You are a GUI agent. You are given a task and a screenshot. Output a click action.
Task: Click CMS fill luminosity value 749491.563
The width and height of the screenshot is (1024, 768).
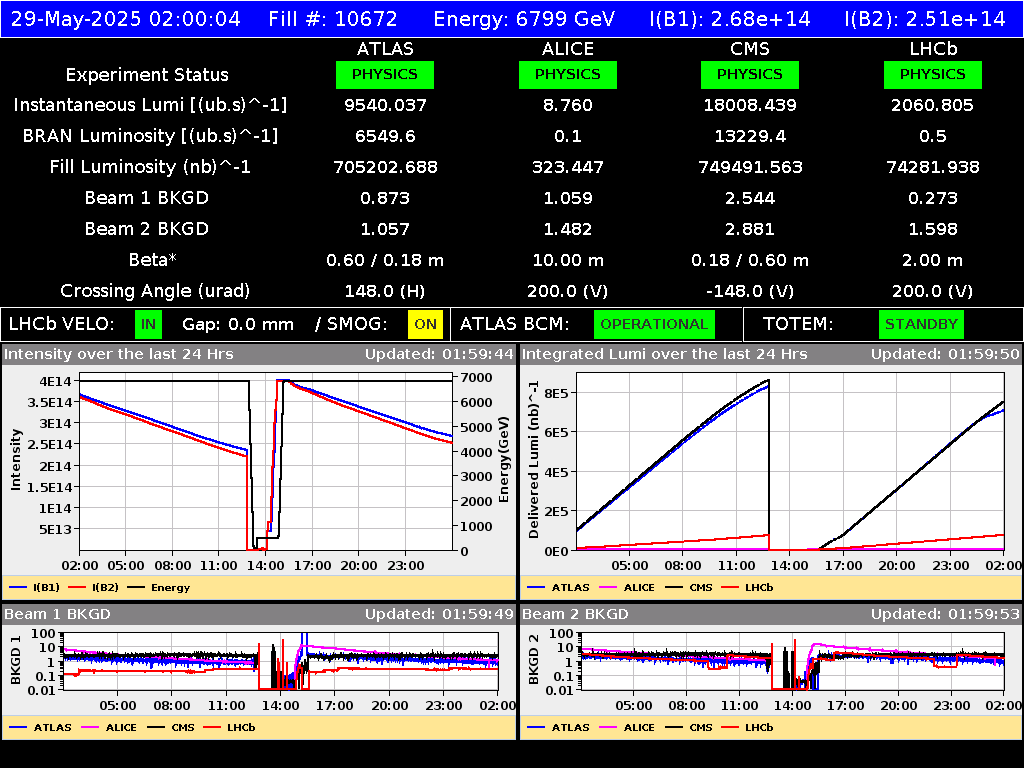[750, 167]
